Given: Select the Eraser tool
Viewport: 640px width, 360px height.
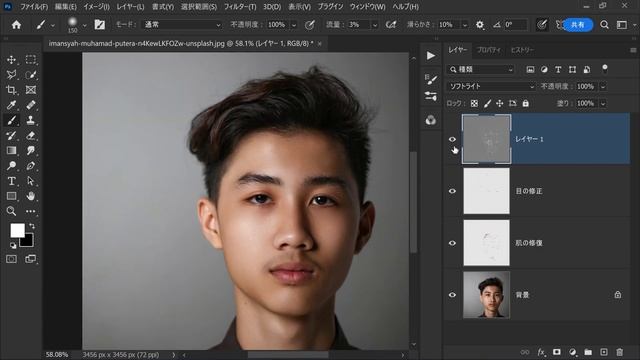Looking at the screenshot, I should tap(31, 136).
